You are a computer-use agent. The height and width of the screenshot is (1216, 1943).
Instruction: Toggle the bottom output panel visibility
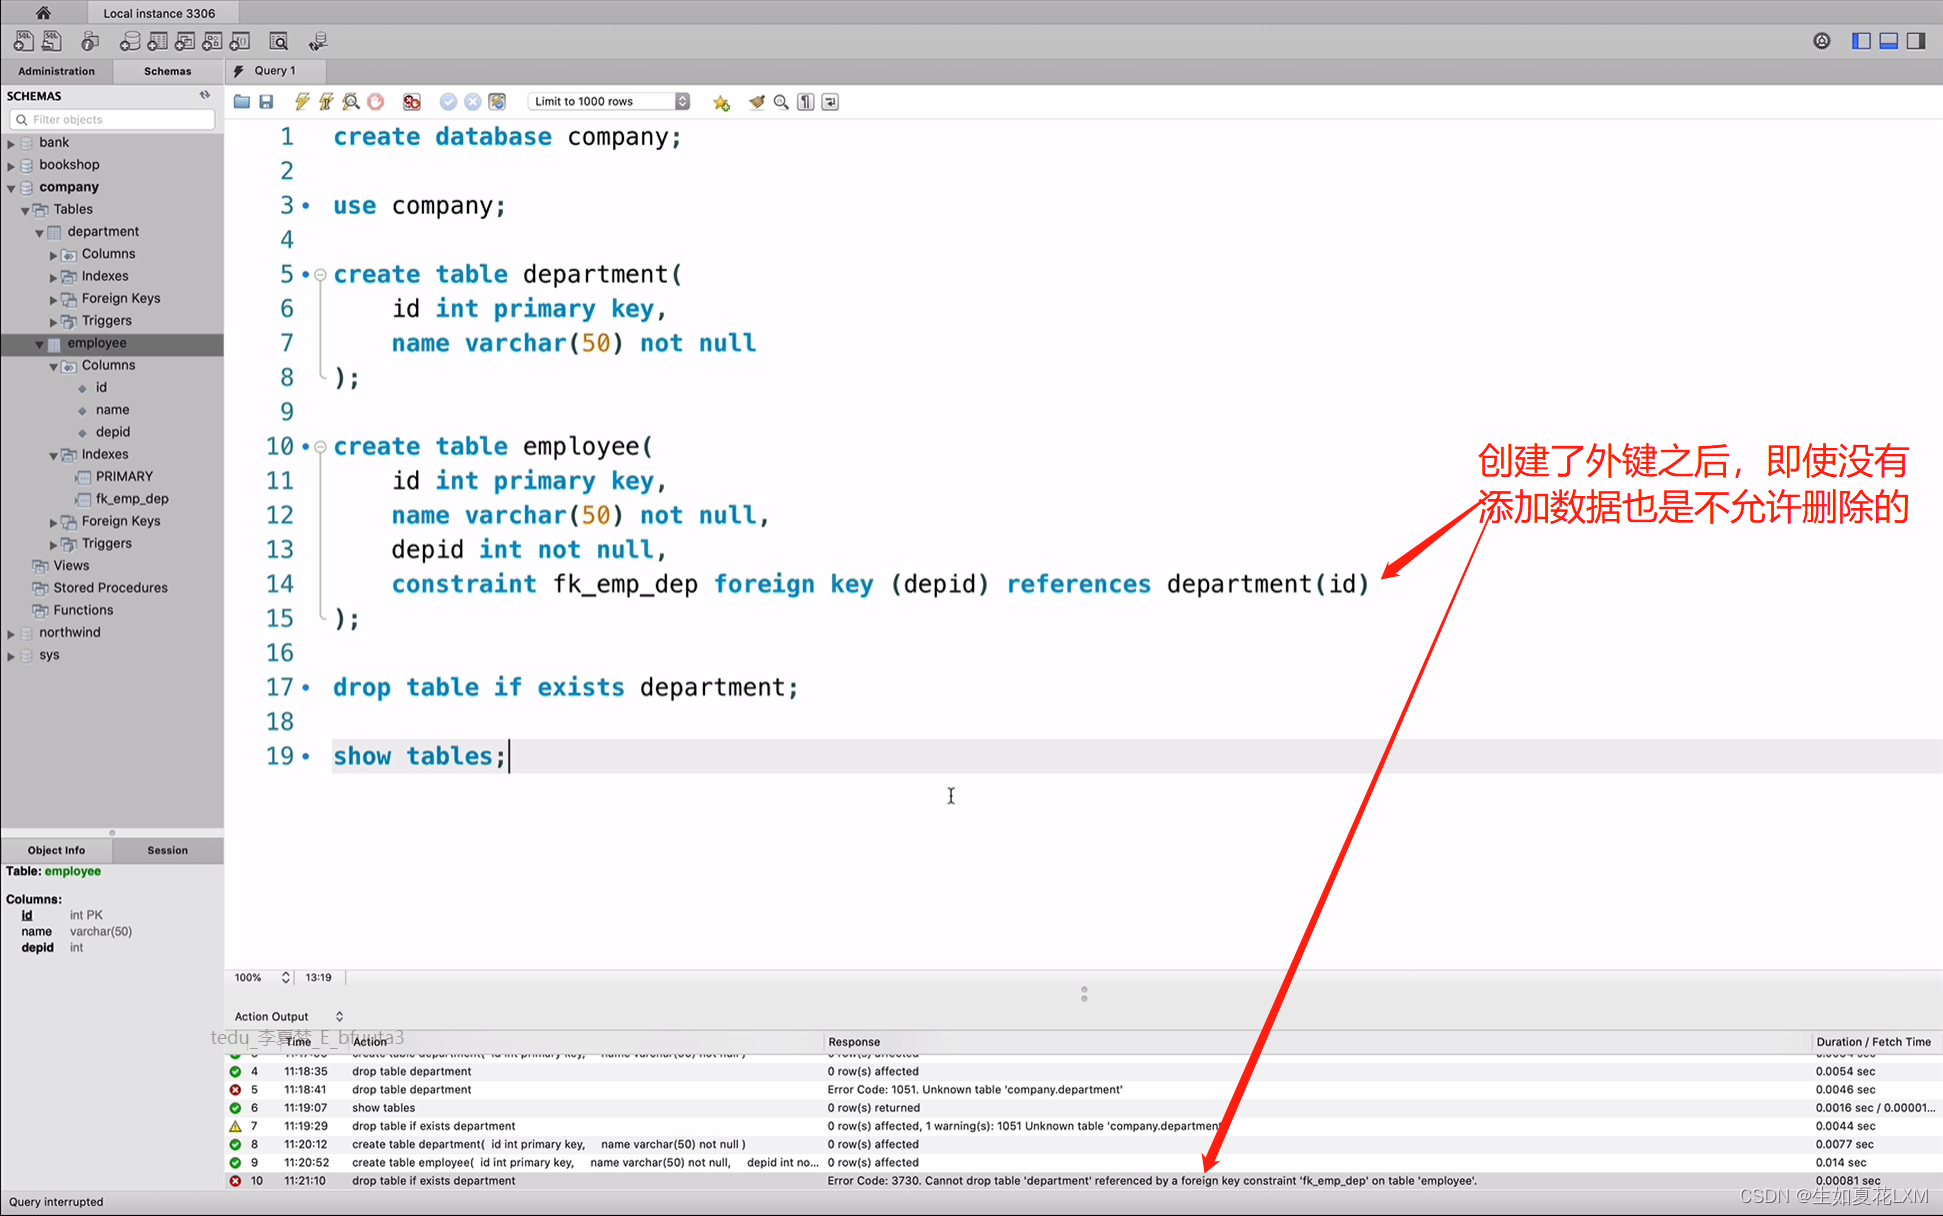click(1888, 41)
